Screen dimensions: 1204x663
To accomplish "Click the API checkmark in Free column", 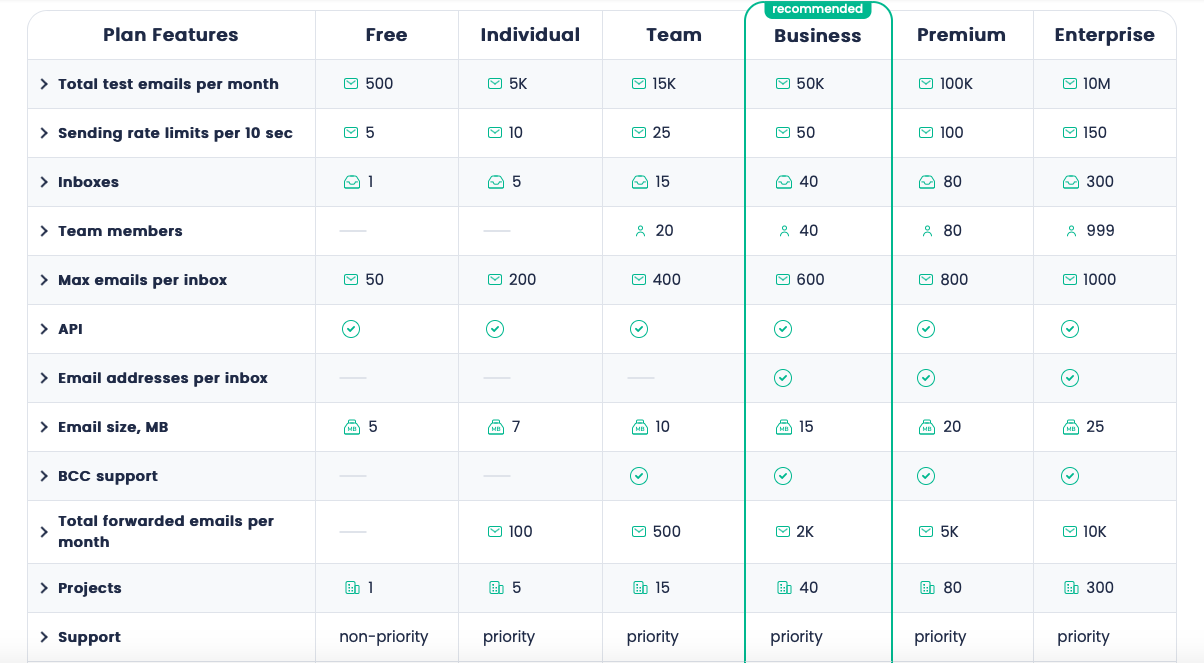I will pyautogui.click(x=351, y=329).
